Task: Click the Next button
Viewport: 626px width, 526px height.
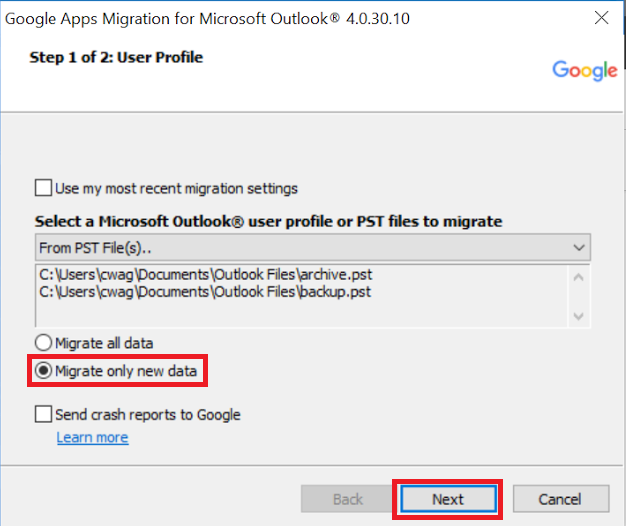Action: [x=448, y=499]
